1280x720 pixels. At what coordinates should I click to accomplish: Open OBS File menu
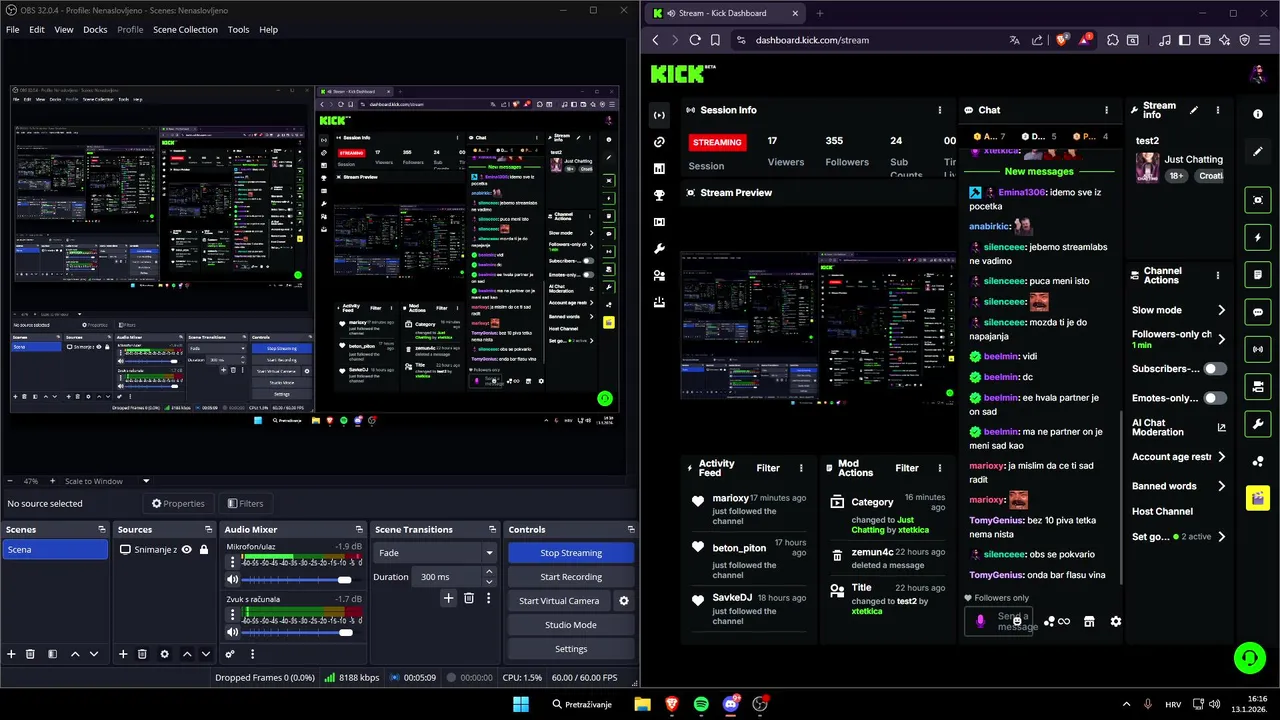point(12,29)
